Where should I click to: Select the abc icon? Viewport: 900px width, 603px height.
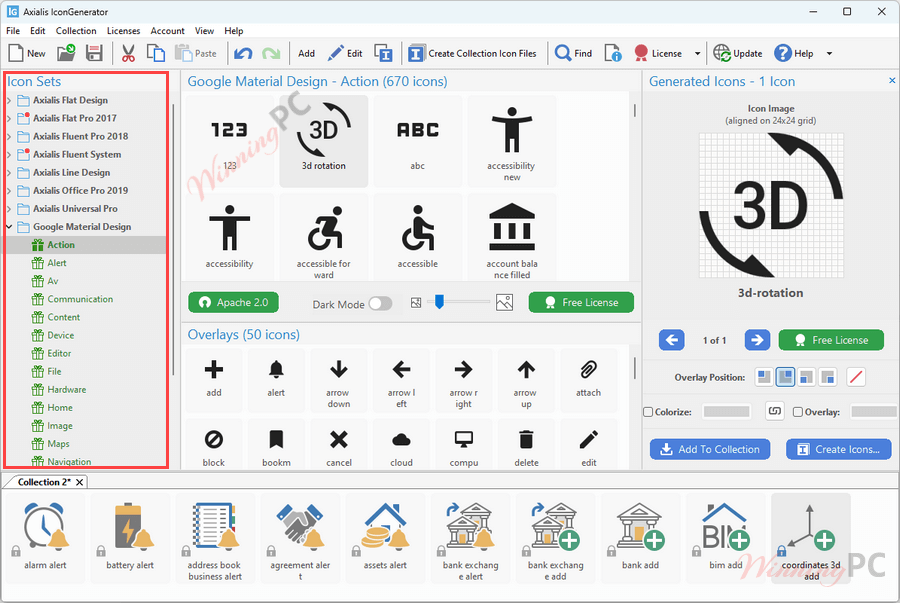(x=417, y=141)
